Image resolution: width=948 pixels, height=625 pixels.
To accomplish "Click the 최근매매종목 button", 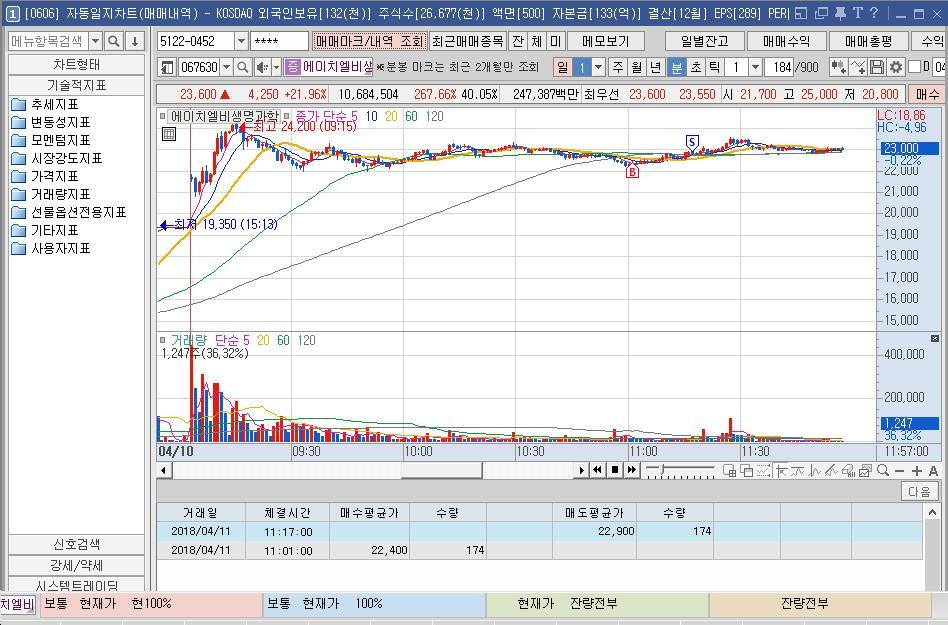I will 467,41.
